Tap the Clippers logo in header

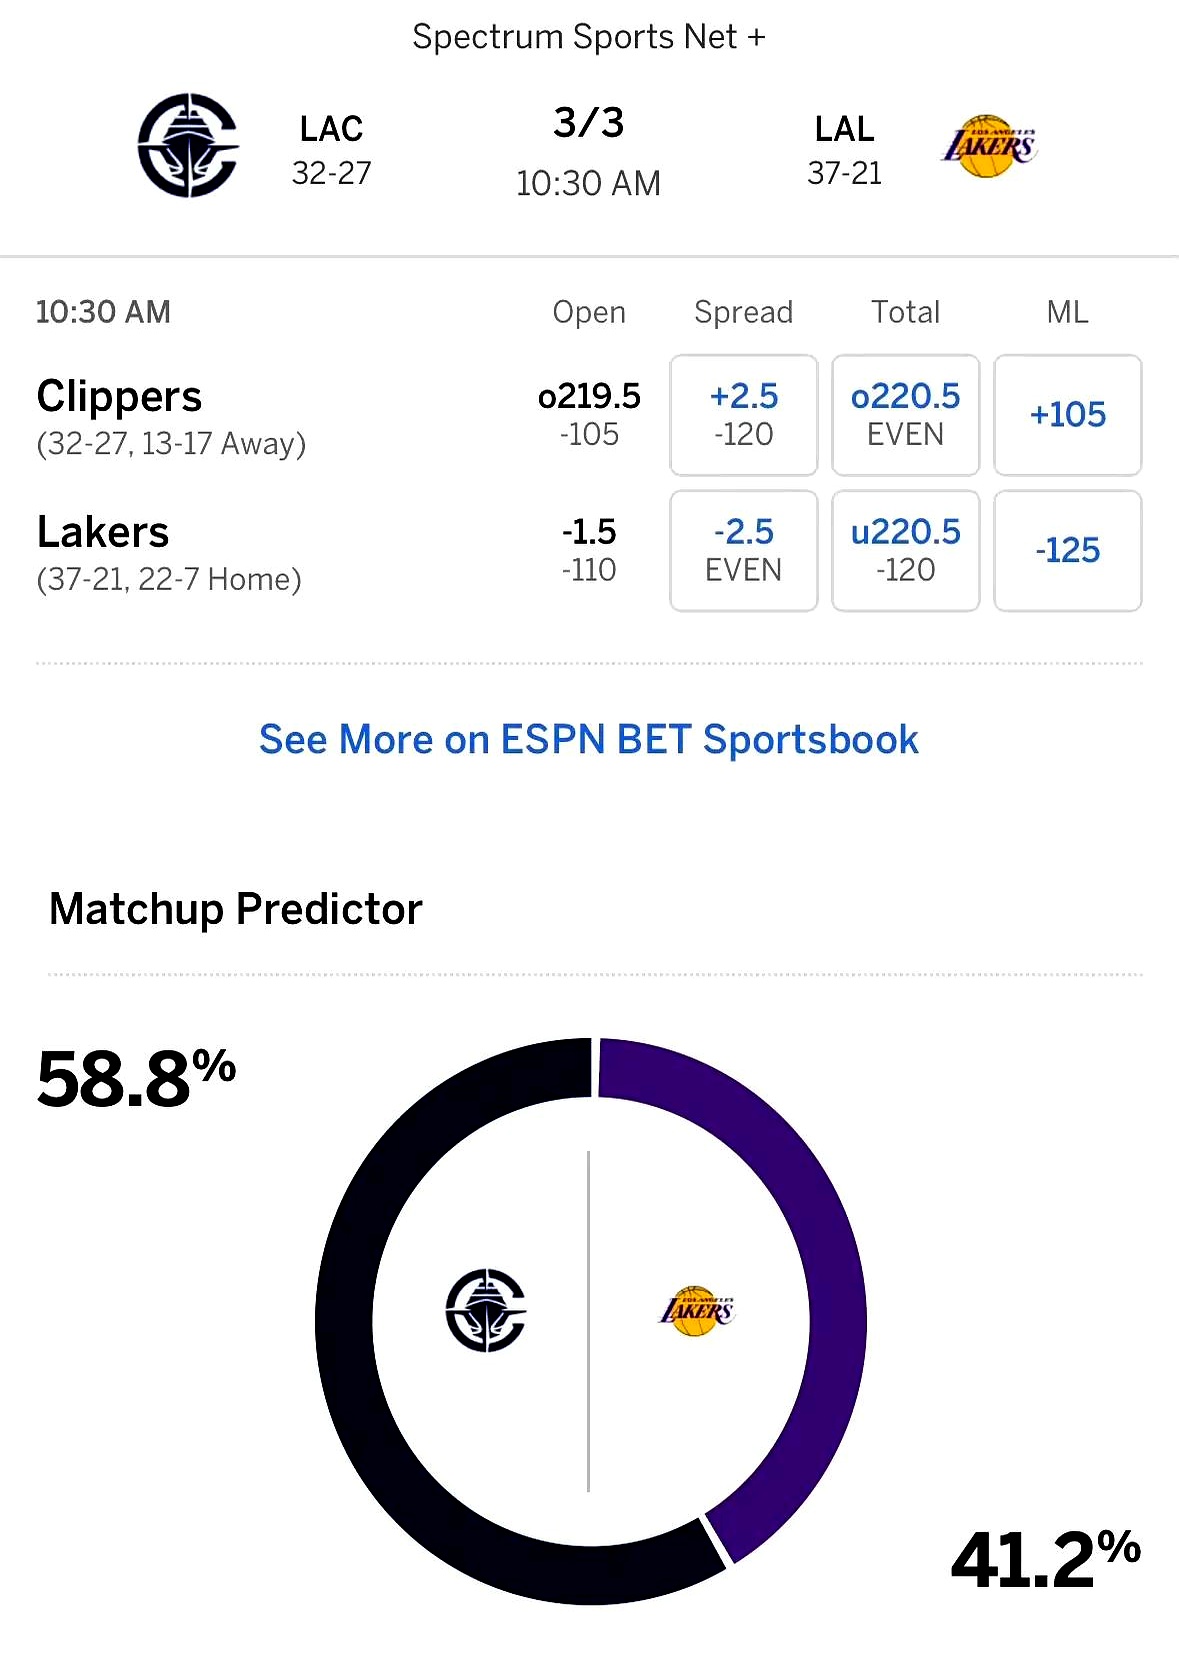tap(188, 146)
